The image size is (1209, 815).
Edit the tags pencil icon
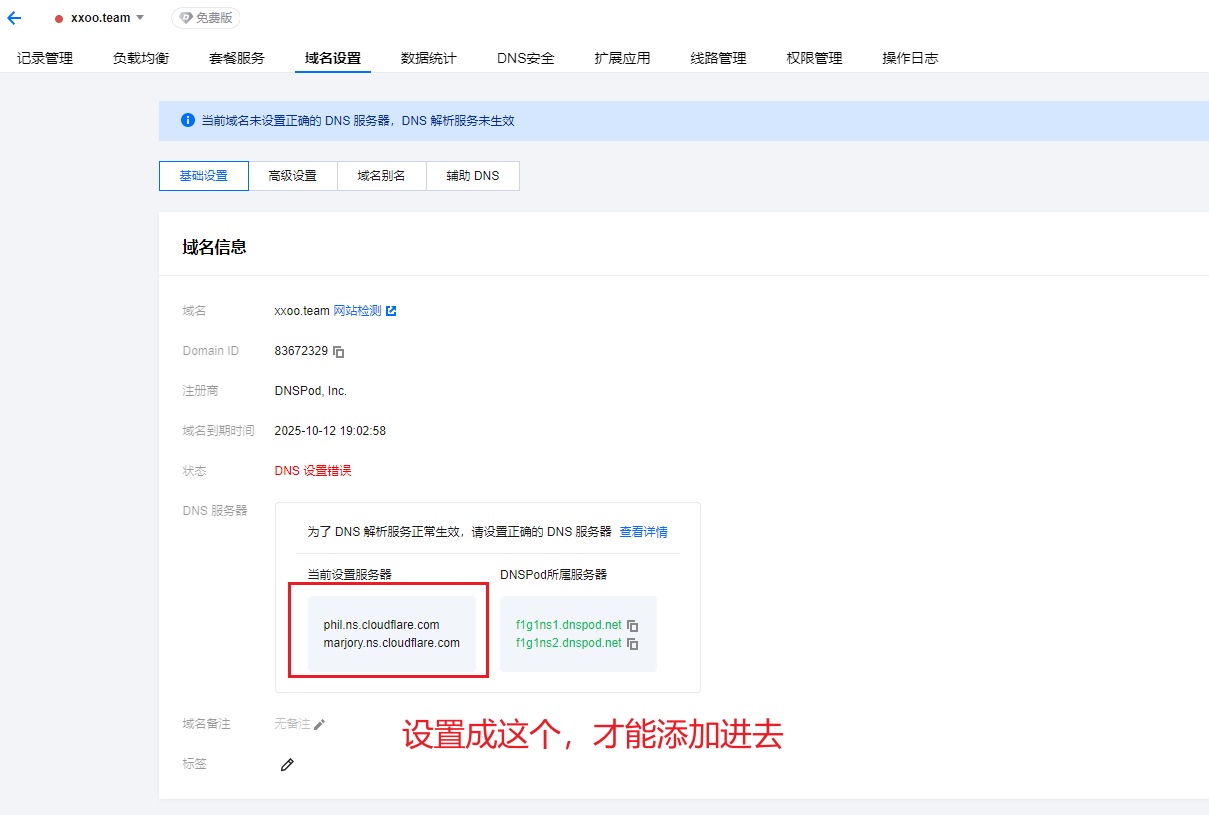tap(287, 765)
